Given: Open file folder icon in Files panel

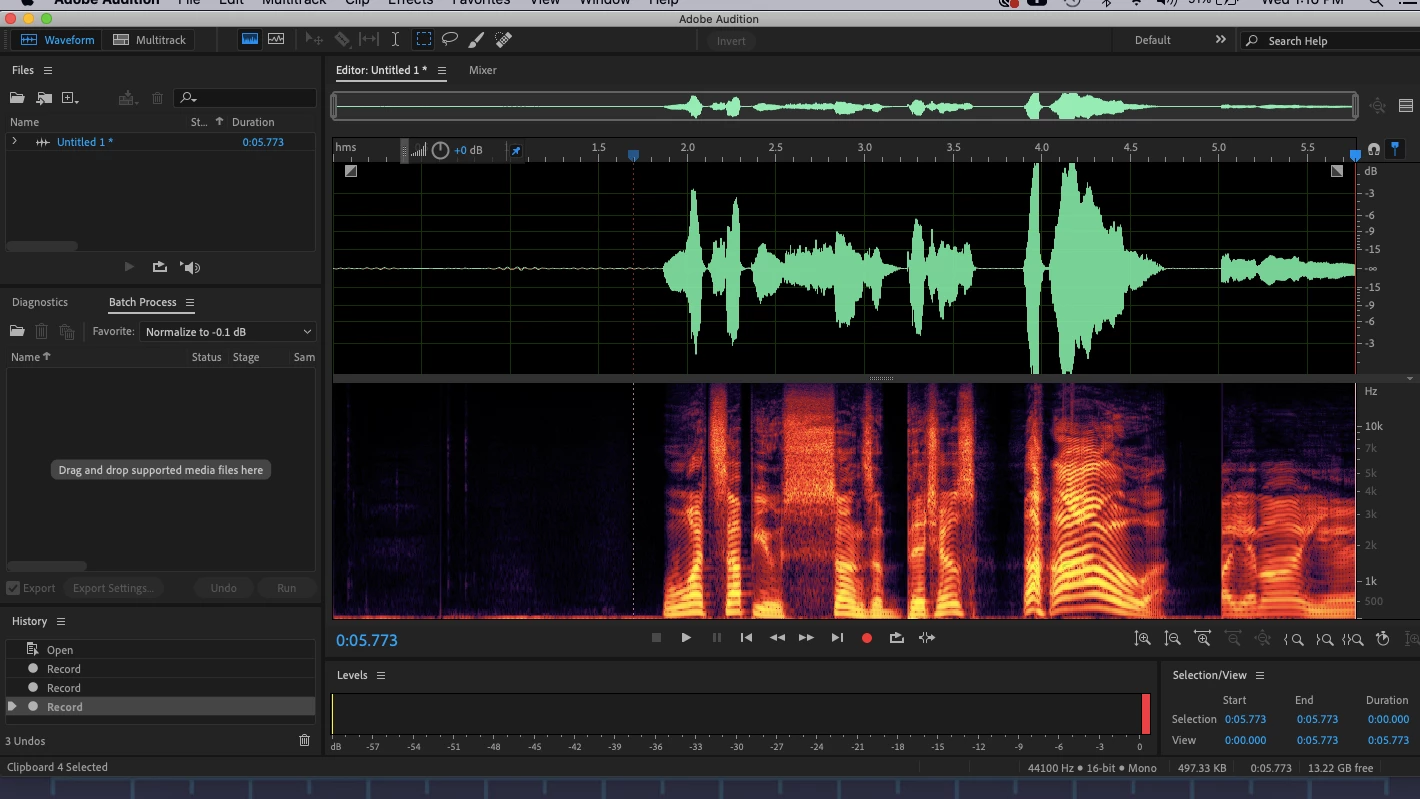Looking at the screenshot, I should coord(17,98).
